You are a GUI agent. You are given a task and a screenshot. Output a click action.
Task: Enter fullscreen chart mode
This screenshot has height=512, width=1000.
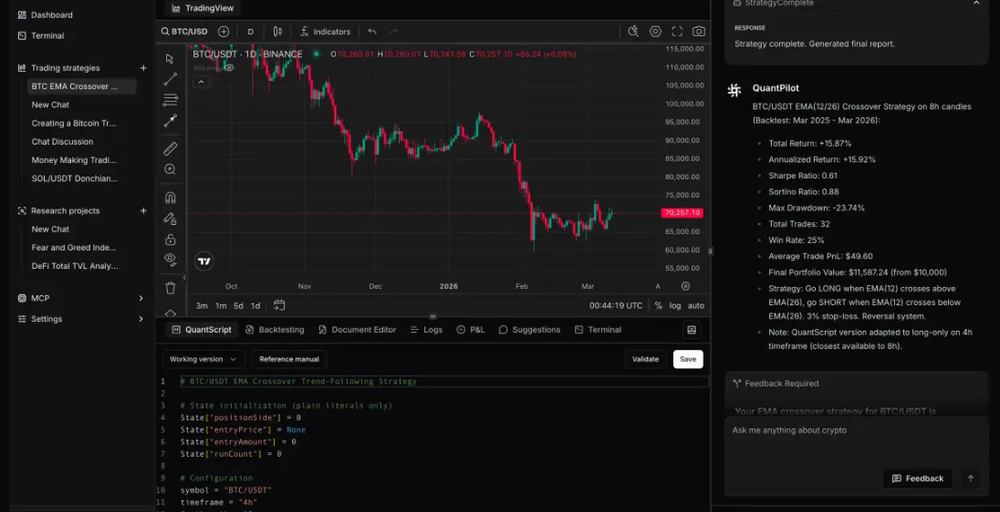pos(677,31)
